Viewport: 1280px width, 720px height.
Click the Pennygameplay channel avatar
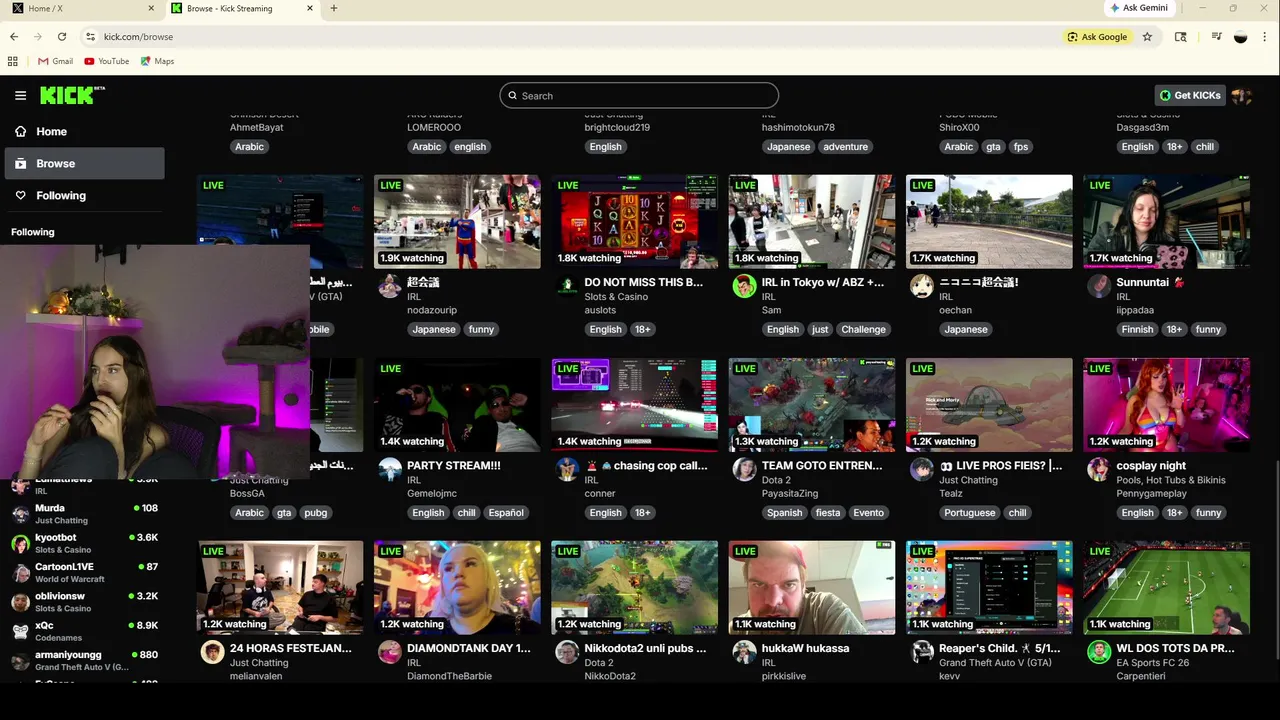pyautogui.click(x=1098, y=469)
